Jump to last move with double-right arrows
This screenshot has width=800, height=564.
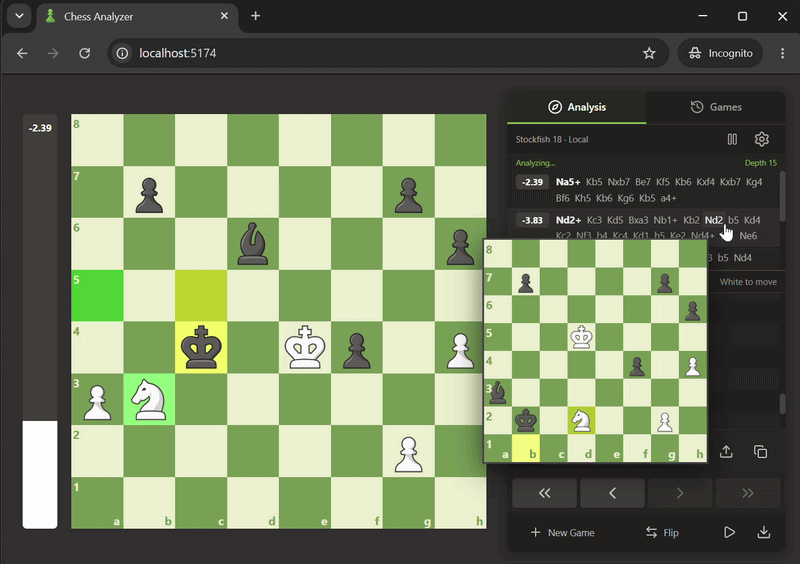[x=747, y=493]
